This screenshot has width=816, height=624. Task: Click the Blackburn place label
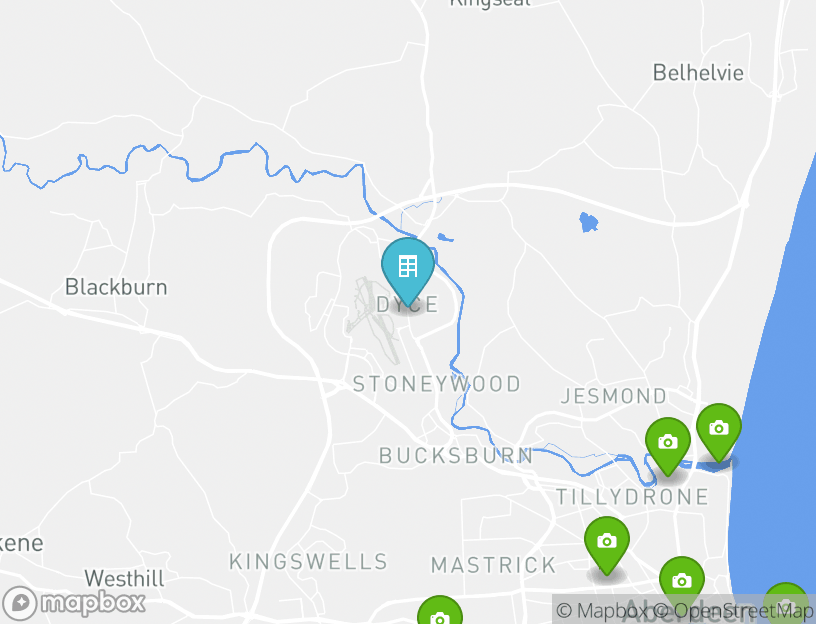(x=116, y=287)
